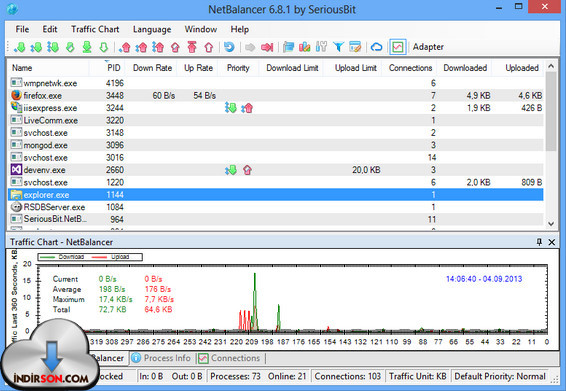Select the SeriousBit.NetB... process row
The image size is (566, 391).
[276, 219]
